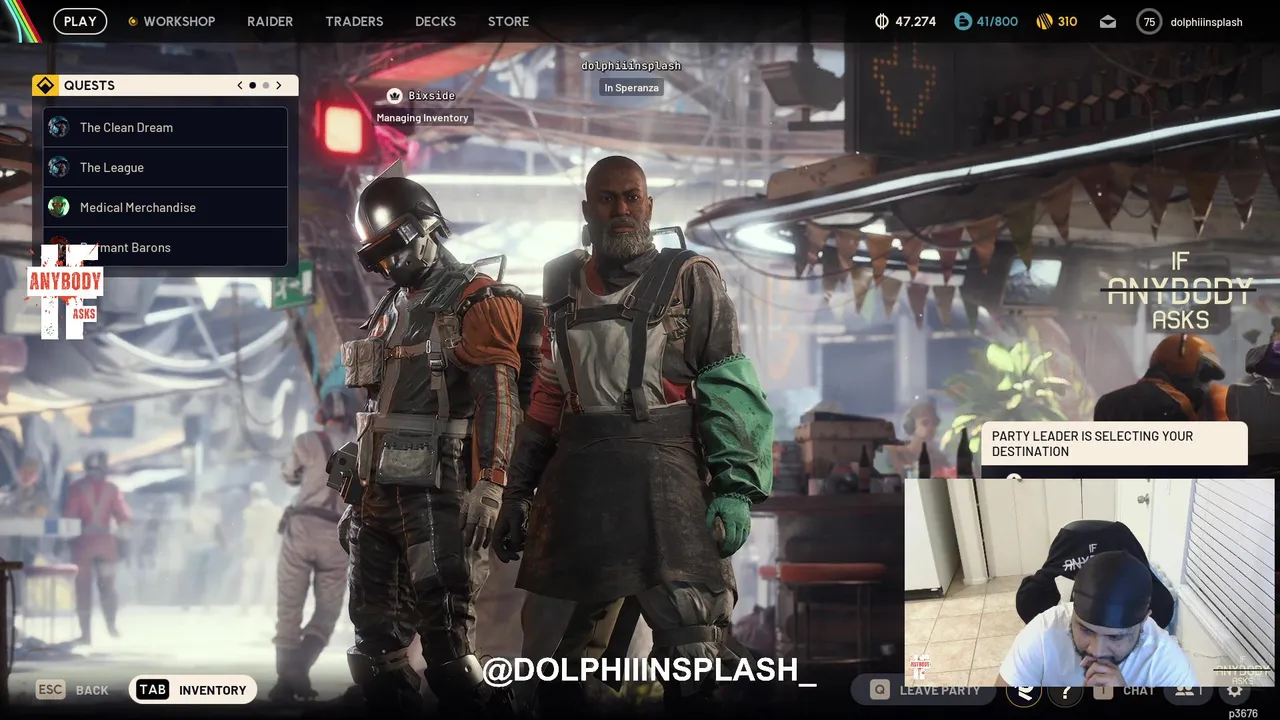Open the mail envelope inbox icon
The height and width of the screenshot is (720, 1280).
[x=1108, y=21]
